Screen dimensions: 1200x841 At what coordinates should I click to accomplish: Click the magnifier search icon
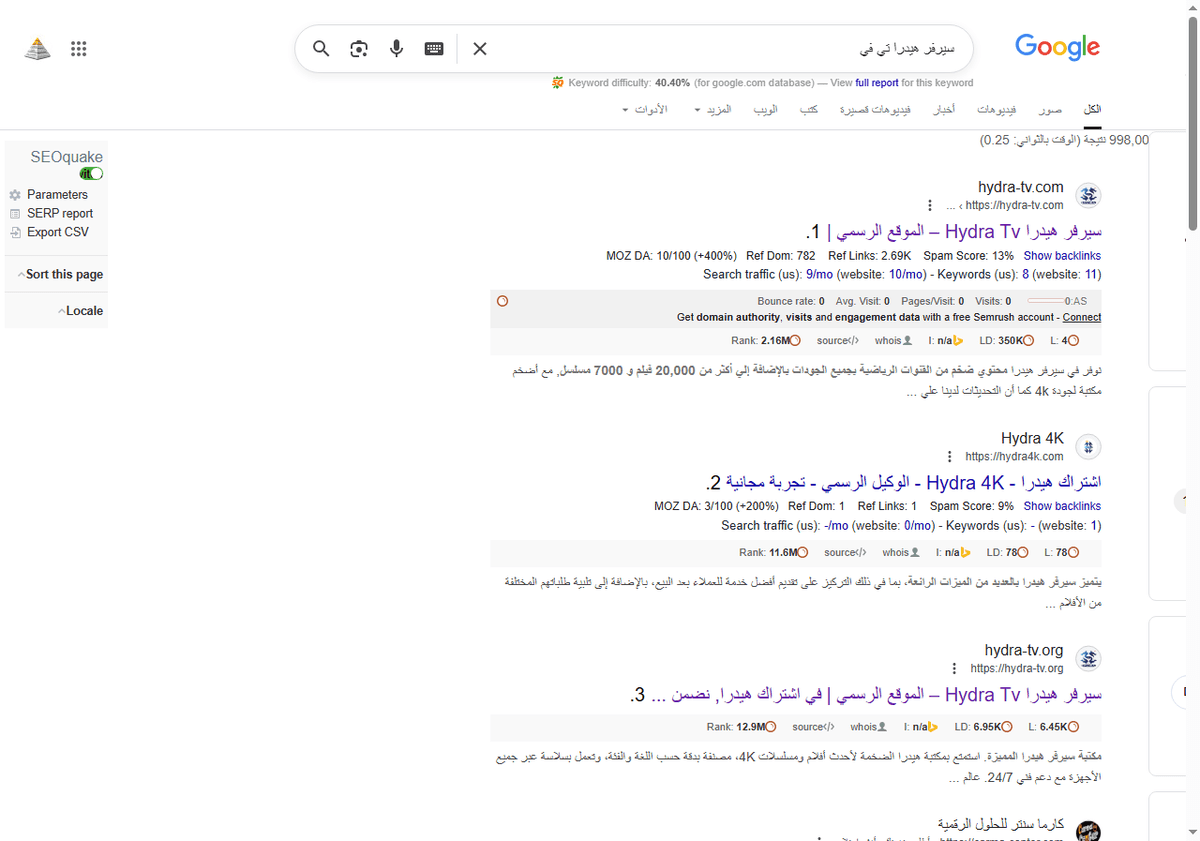tap(320, 48)
